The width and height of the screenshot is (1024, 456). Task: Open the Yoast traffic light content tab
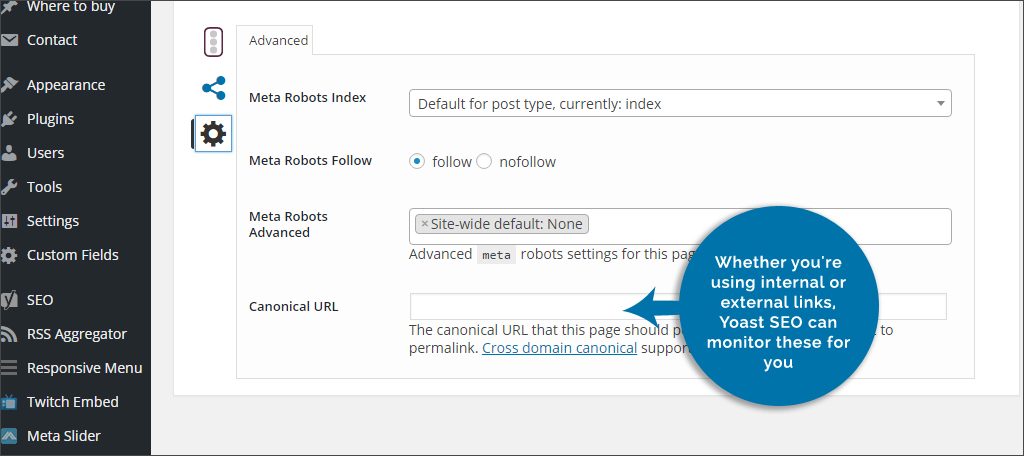click(x=213, y=42)
